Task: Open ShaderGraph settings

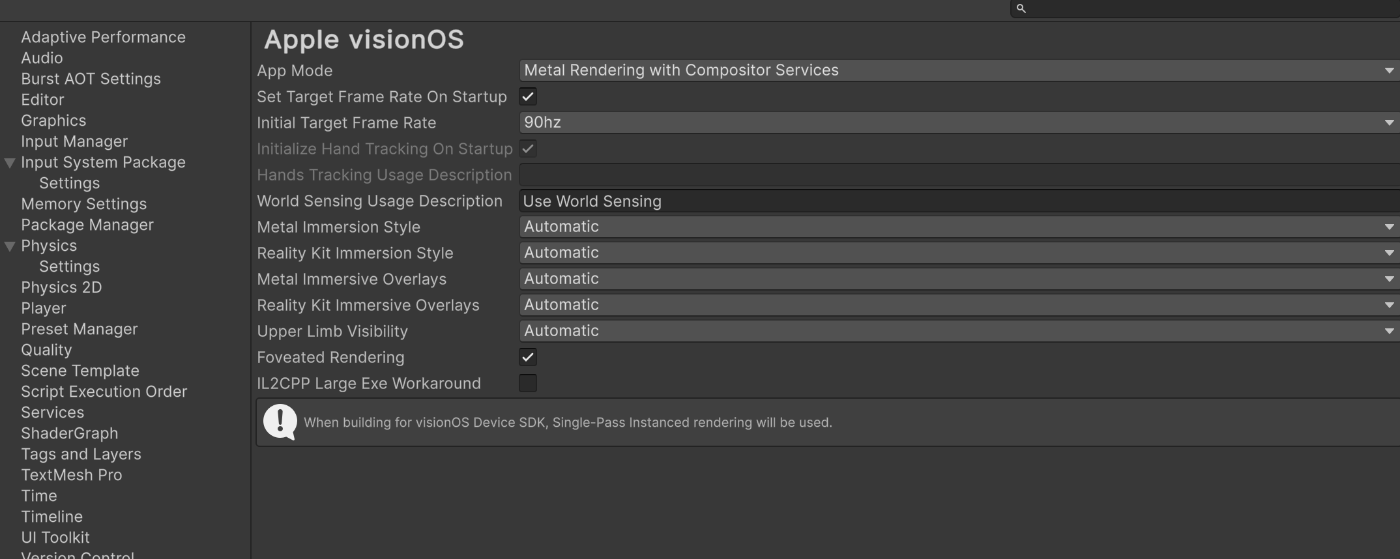Action: tap(69, 434)
